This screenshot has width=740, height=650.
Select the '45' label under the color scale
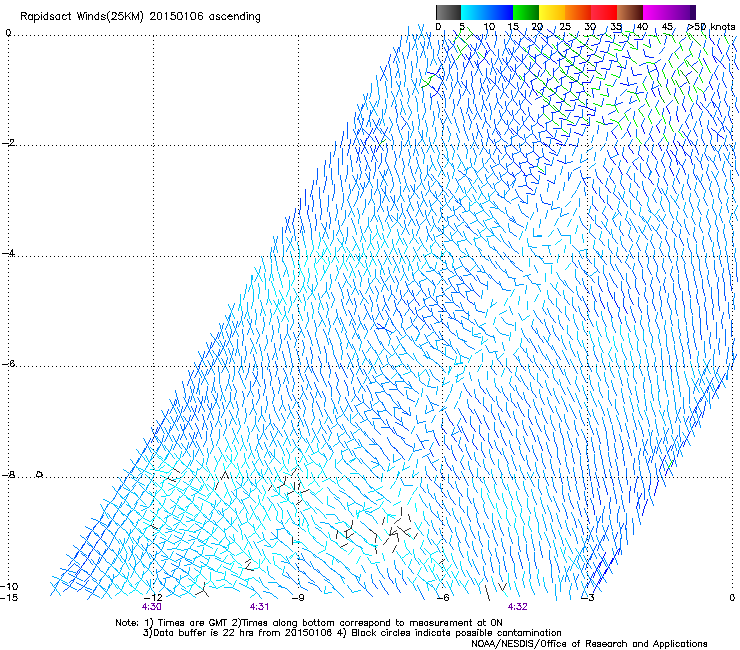(x=667, y=27)
